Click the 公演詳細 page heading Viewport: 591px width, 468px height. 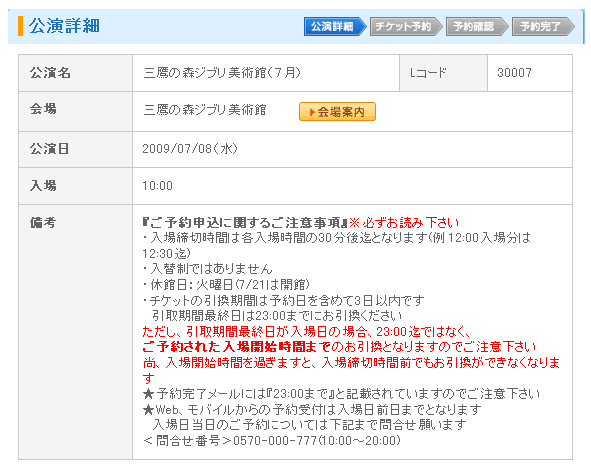(64, 26)
